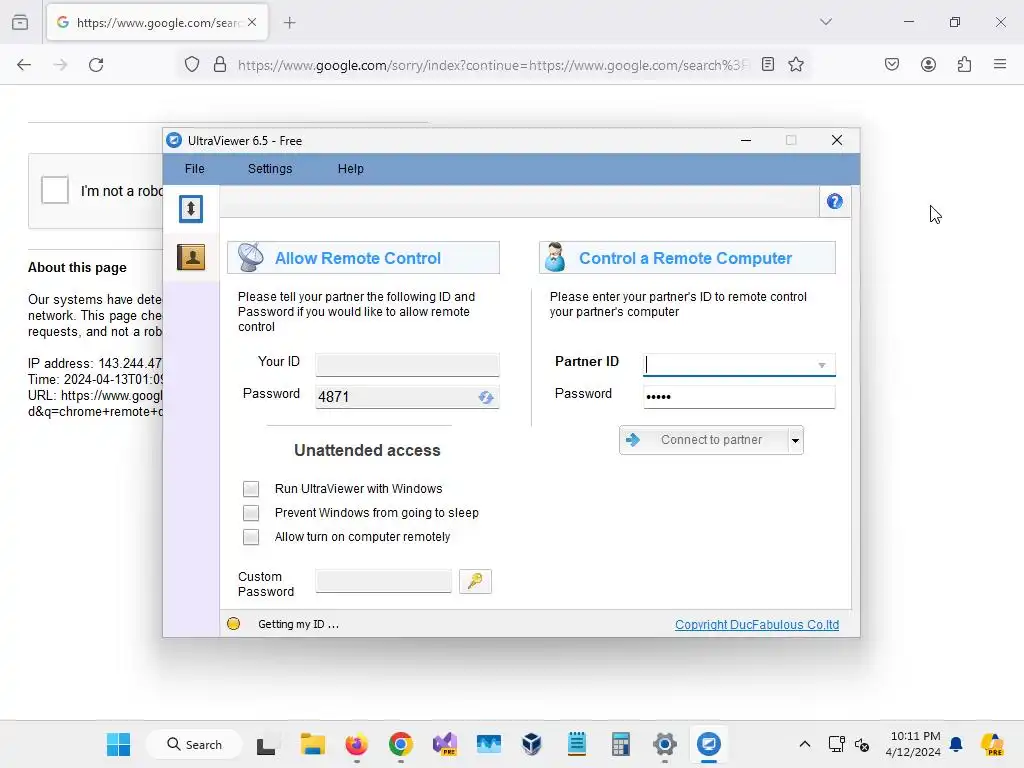Click the Custom Password input field
Image resolution: width=1024 pixels, height=768 pixels.
click(383, 581)
